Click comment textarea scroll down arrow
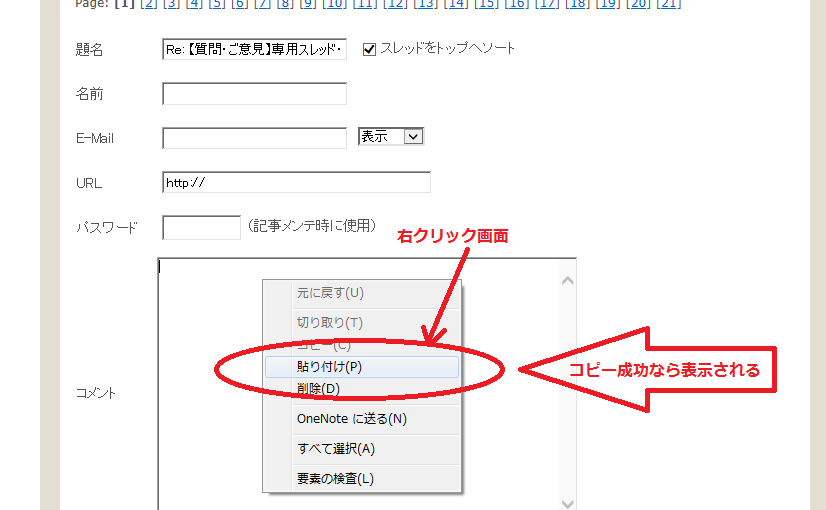The height and width of the screenshot is (510, 826). pos(567,504)
